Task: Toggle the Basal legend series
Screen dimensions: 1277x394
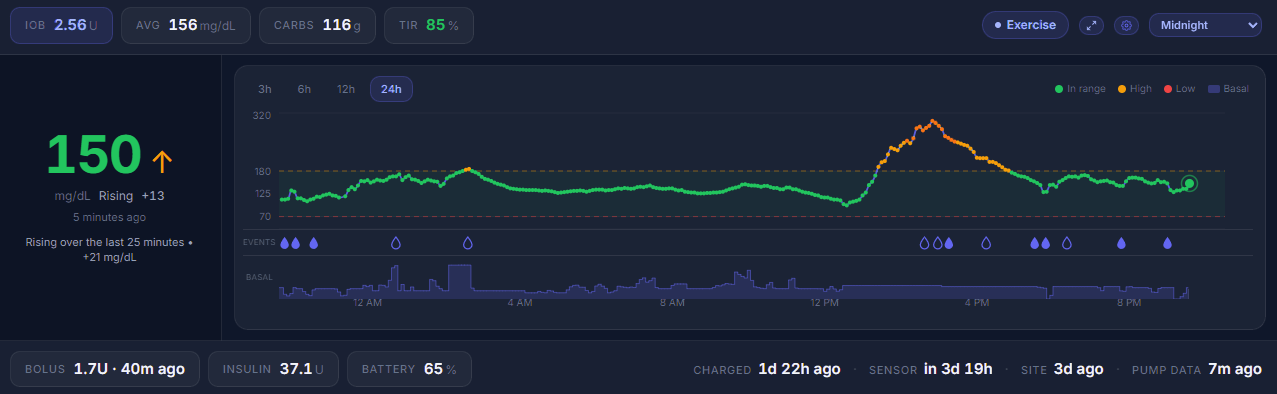Action: 1229,89
